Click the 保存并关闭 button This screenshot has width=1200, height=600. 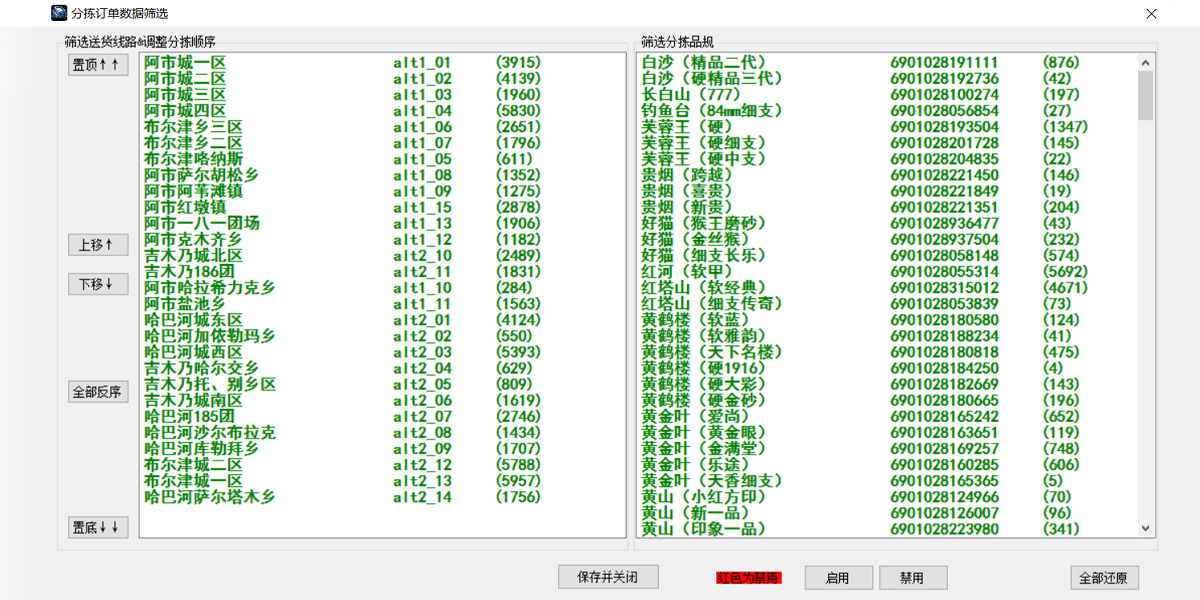610,577
